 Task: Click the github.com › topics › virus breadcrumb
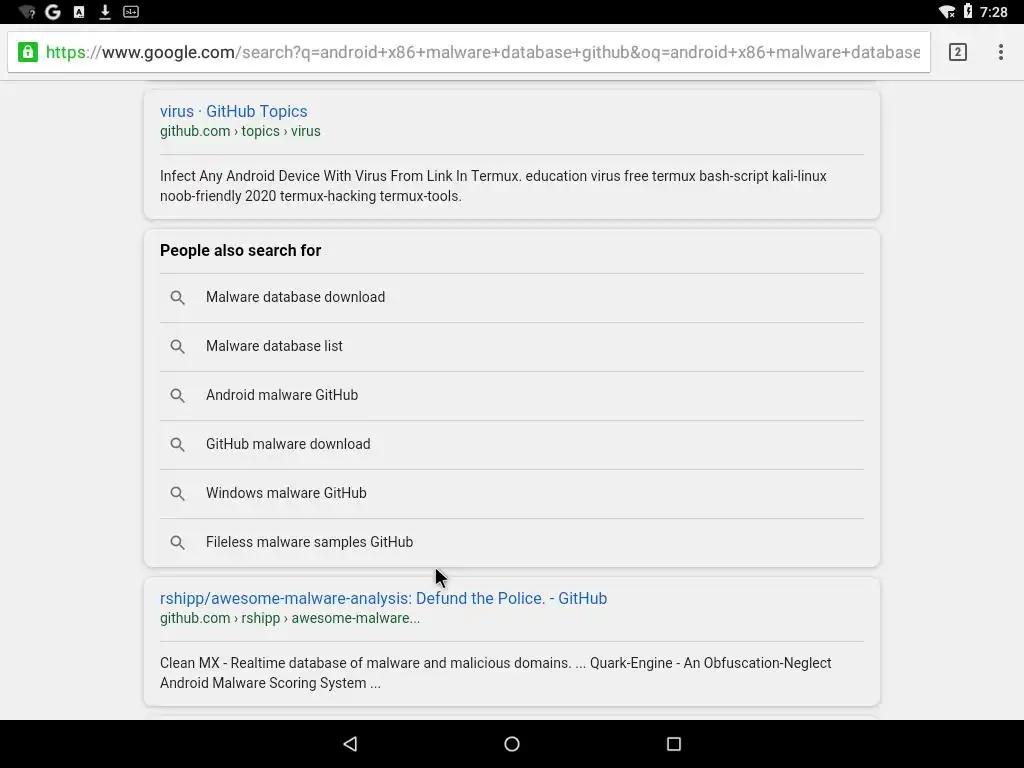(240, 131)
